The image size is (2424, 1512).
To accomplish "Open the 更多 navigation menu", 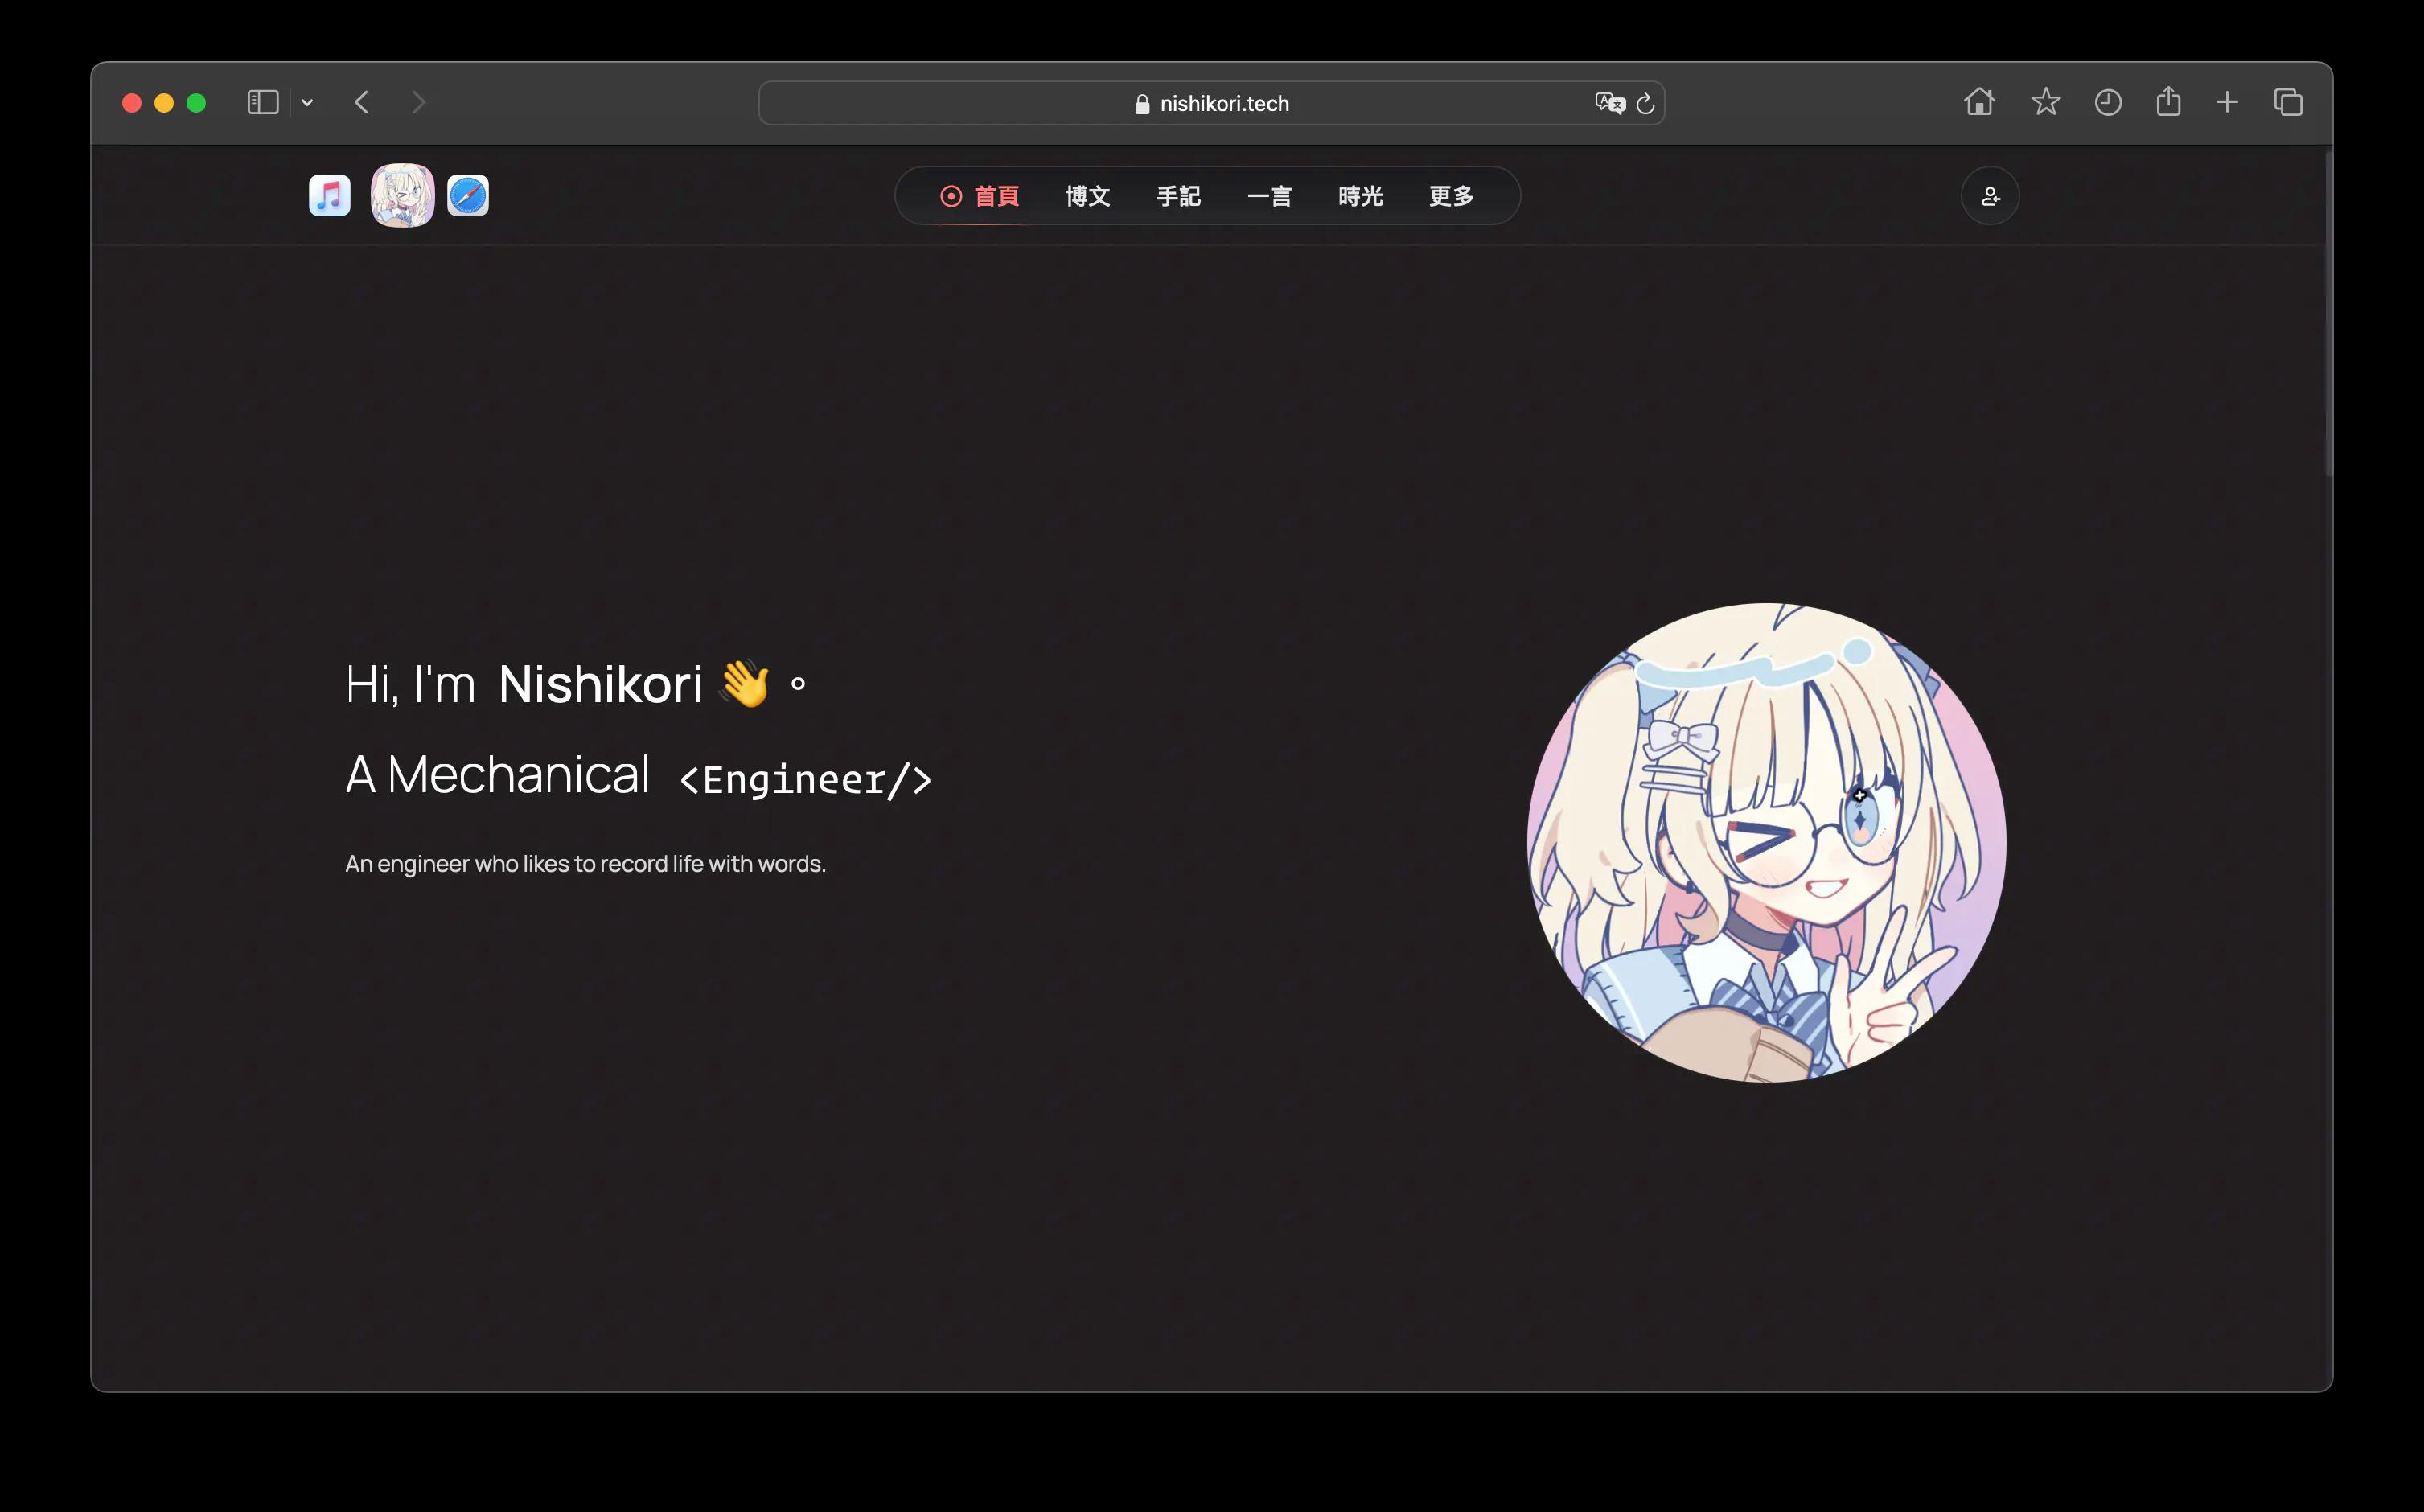I will pyautogui.click(x=1452, y=196).
